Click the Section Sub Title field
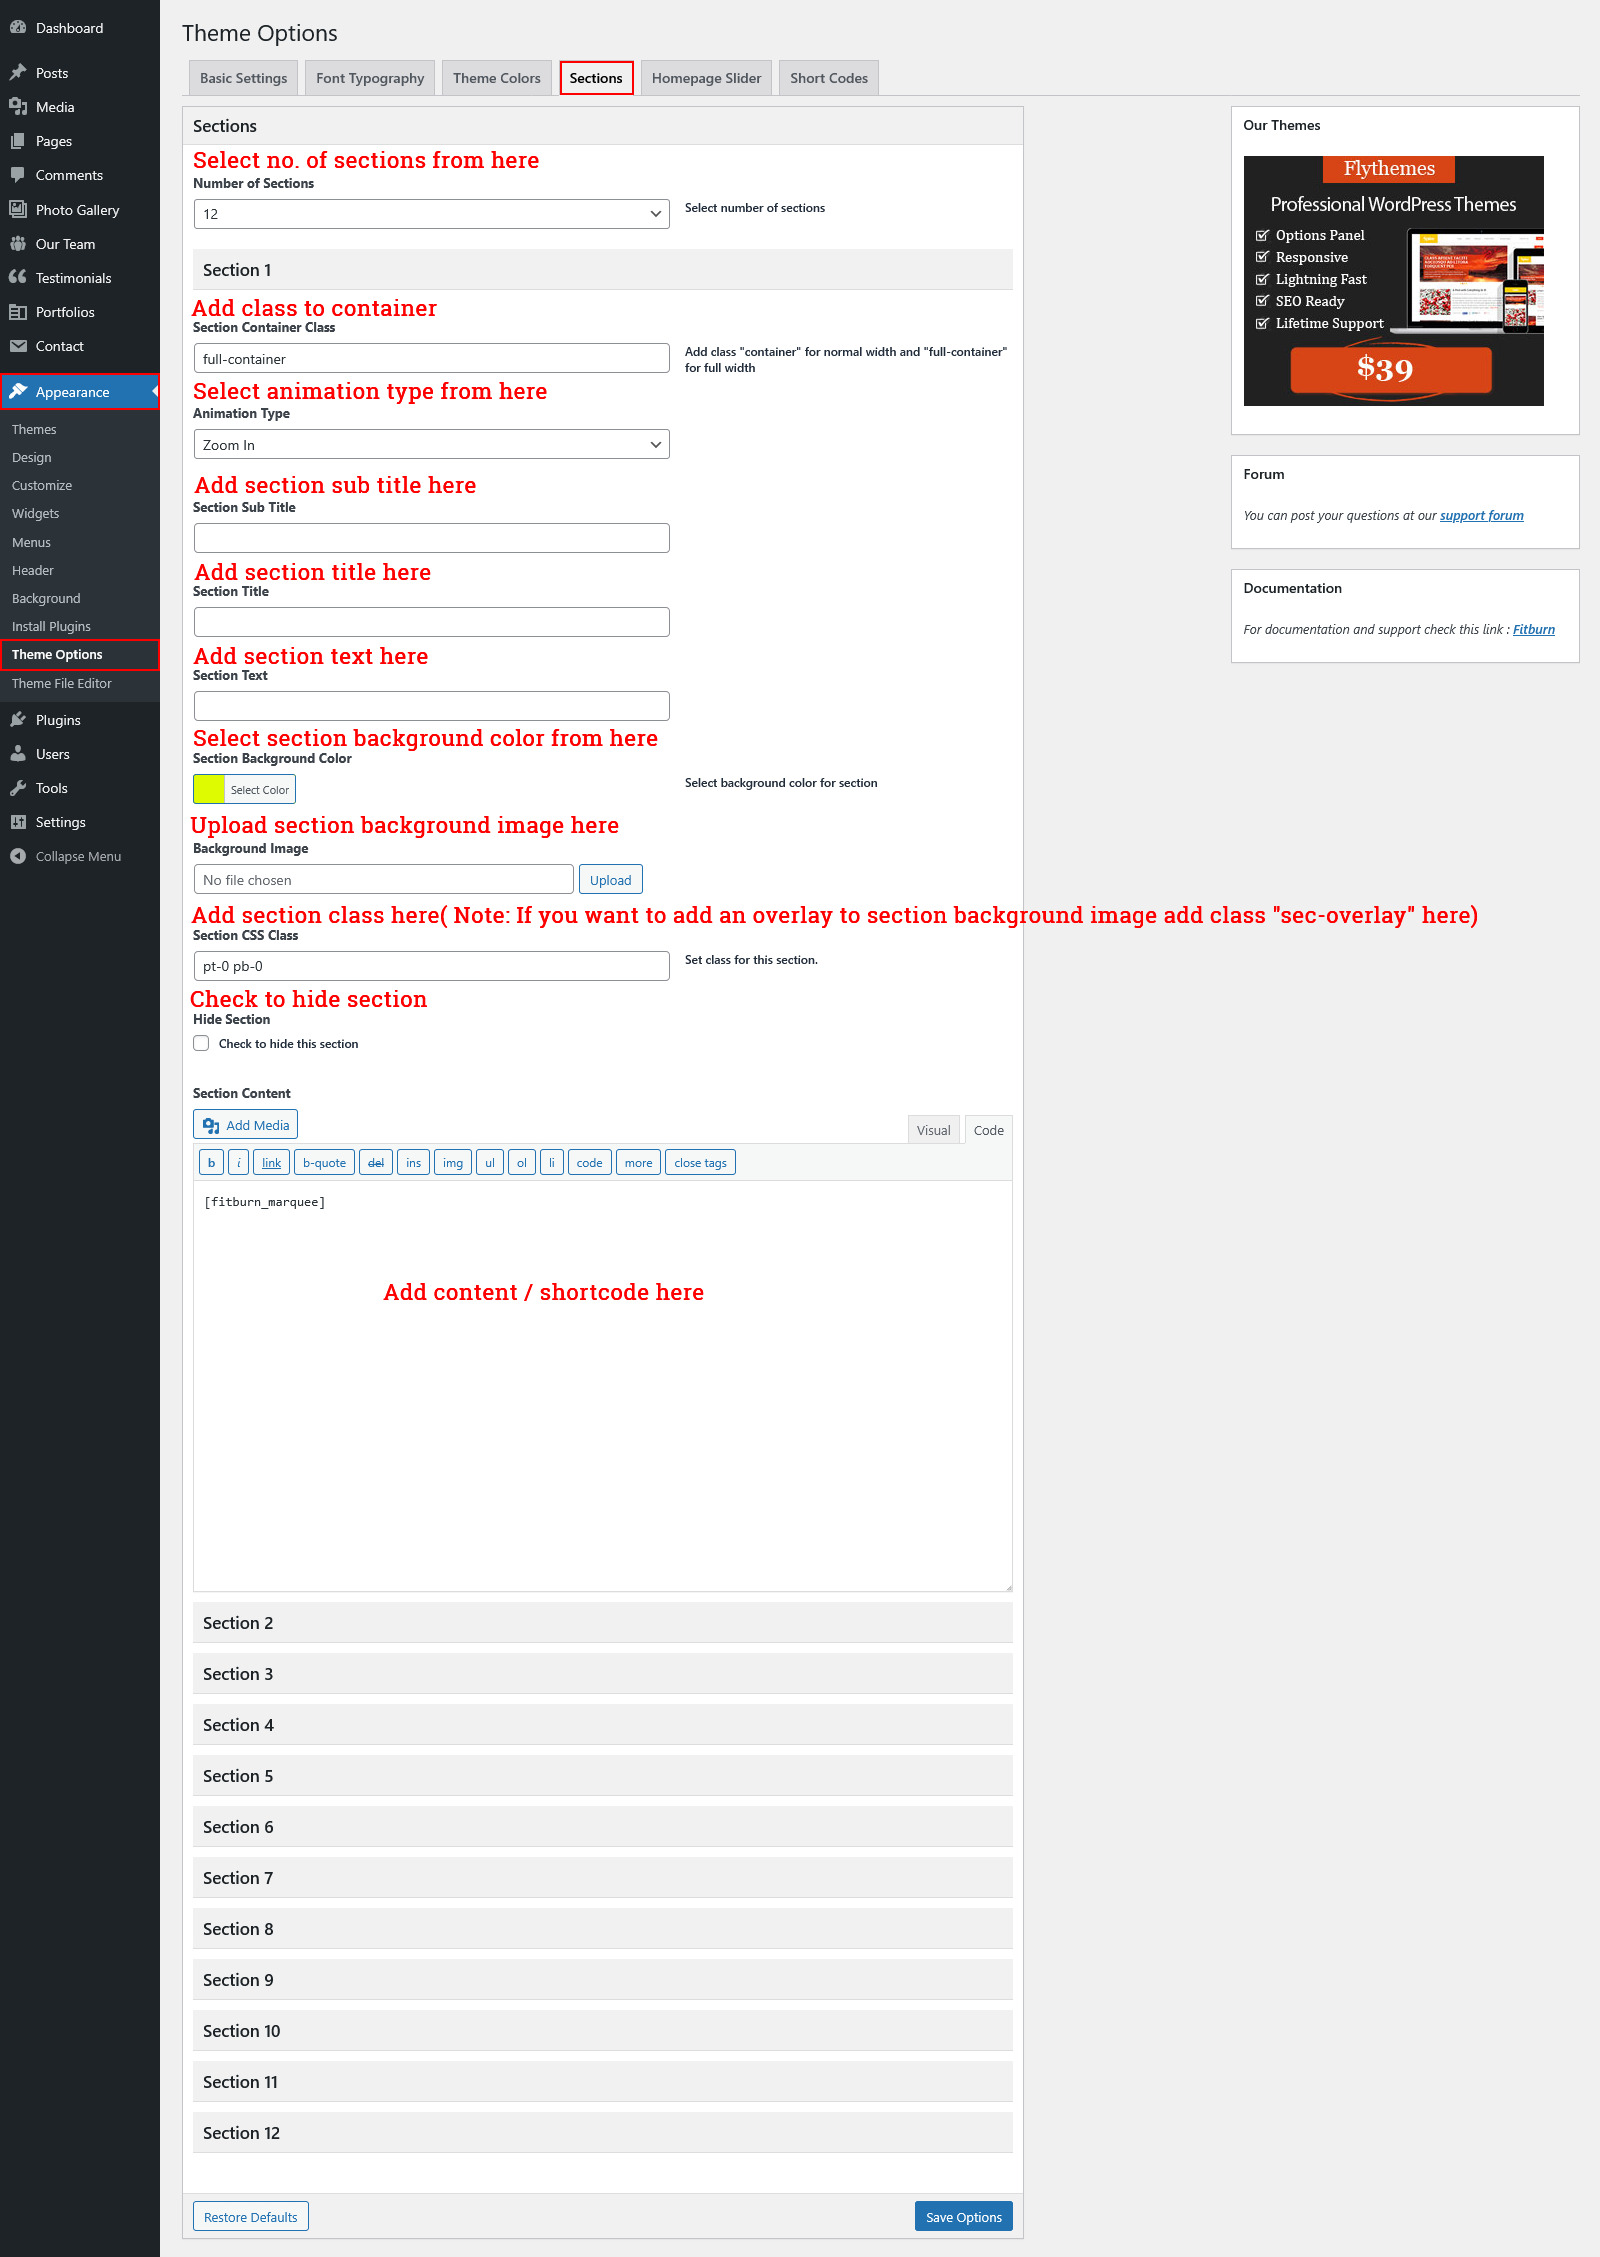 point(432,538)
